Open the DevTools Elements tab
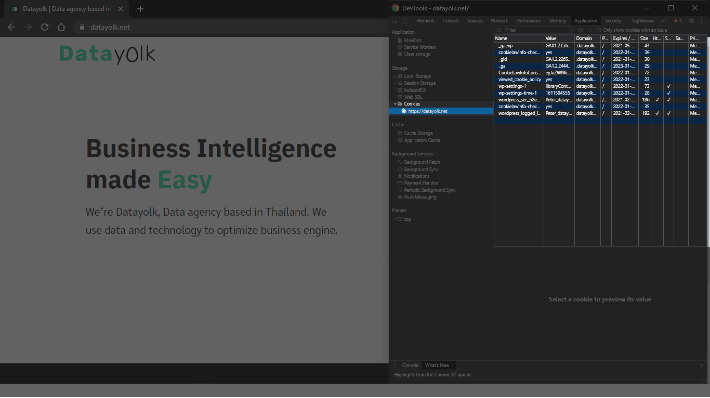 [426, 21]
